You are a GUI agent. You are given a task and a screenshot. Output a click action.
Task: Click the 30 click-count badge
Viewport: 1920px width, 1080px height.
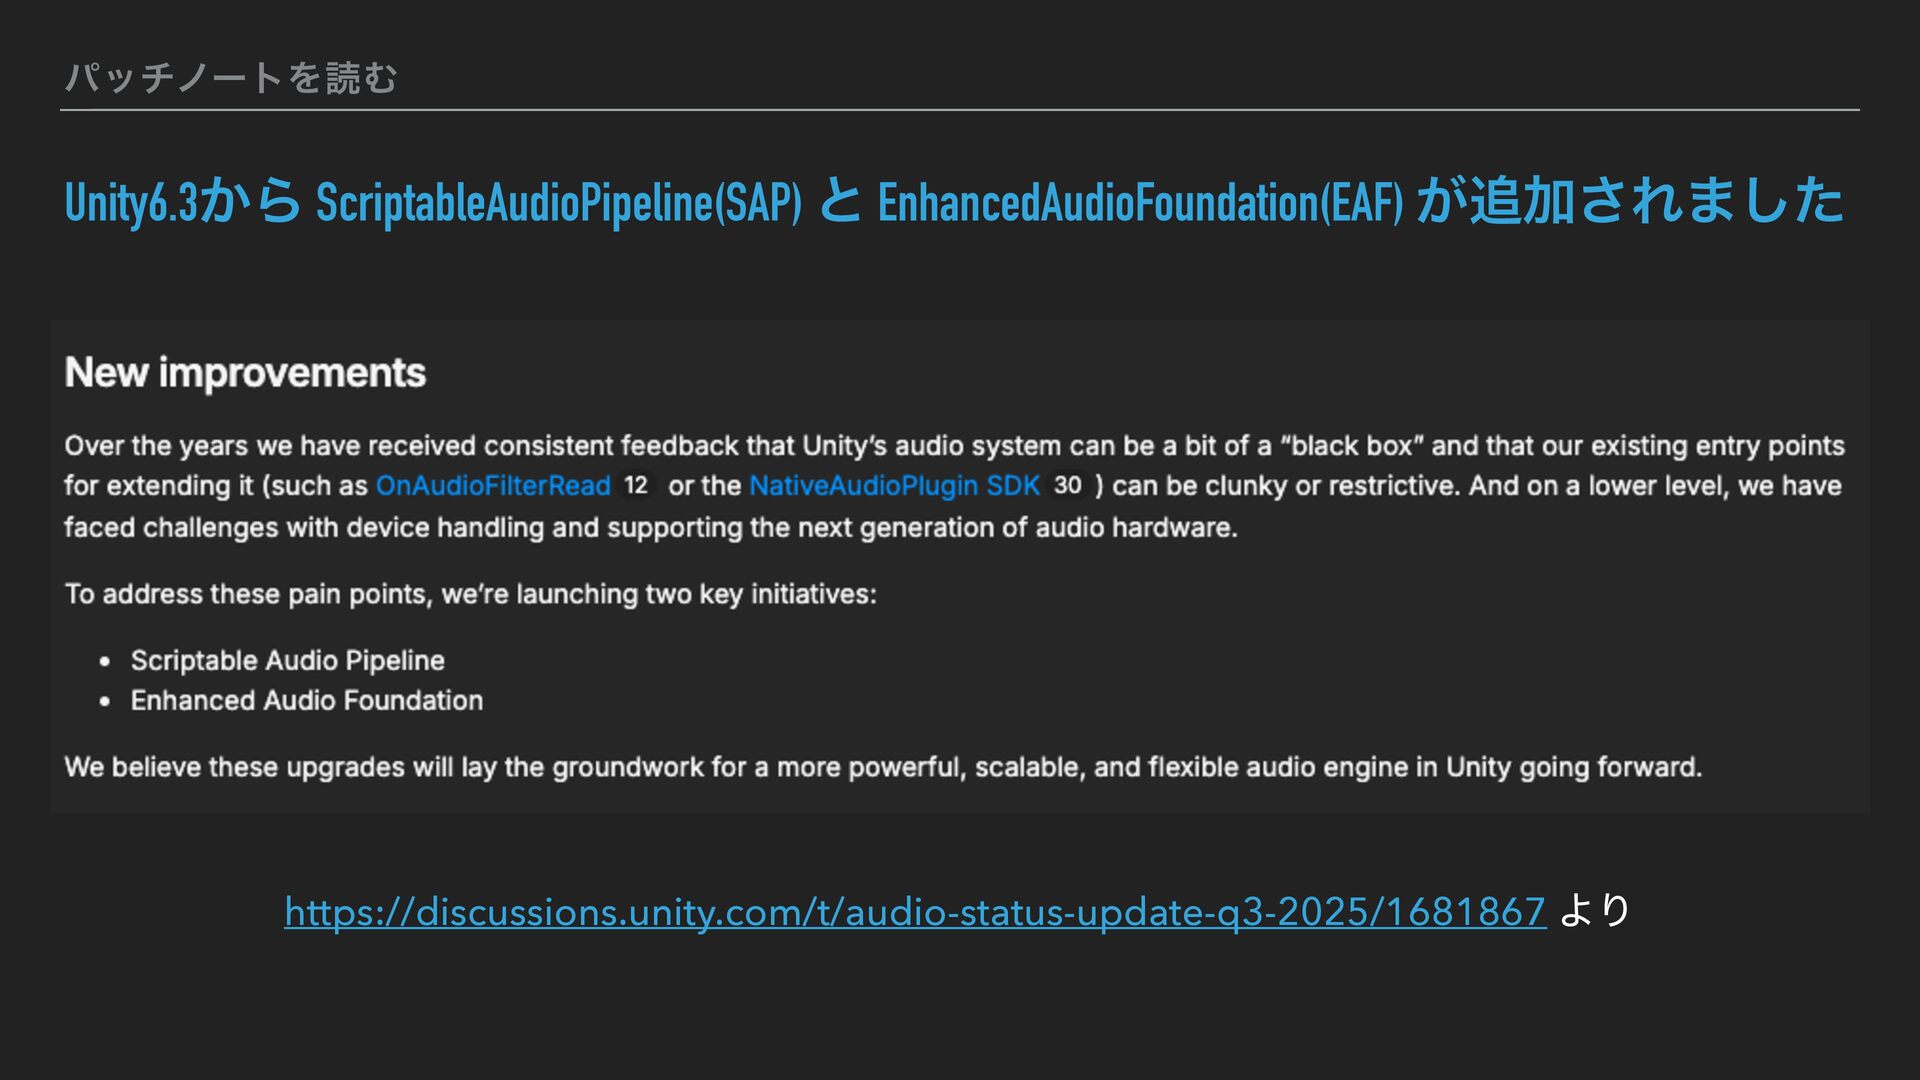(1067, 486)
